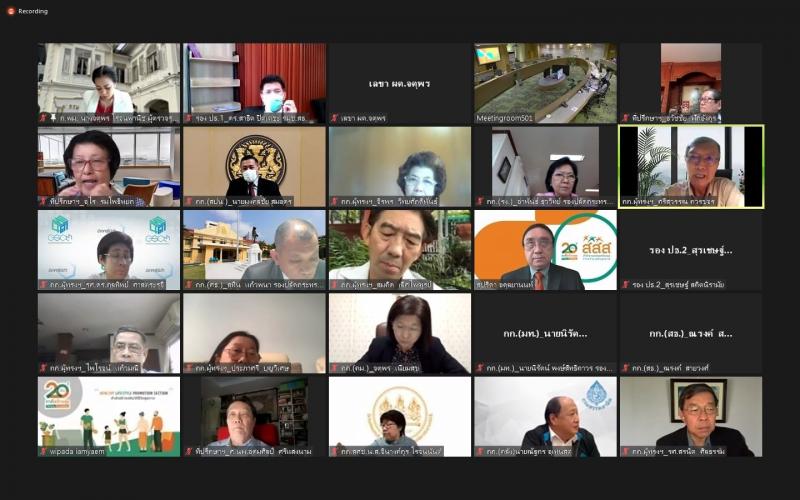Click the "Meetingroom501" name label
Image resolution: width=800 pixels, height=500 pixels.
(505, 118)
